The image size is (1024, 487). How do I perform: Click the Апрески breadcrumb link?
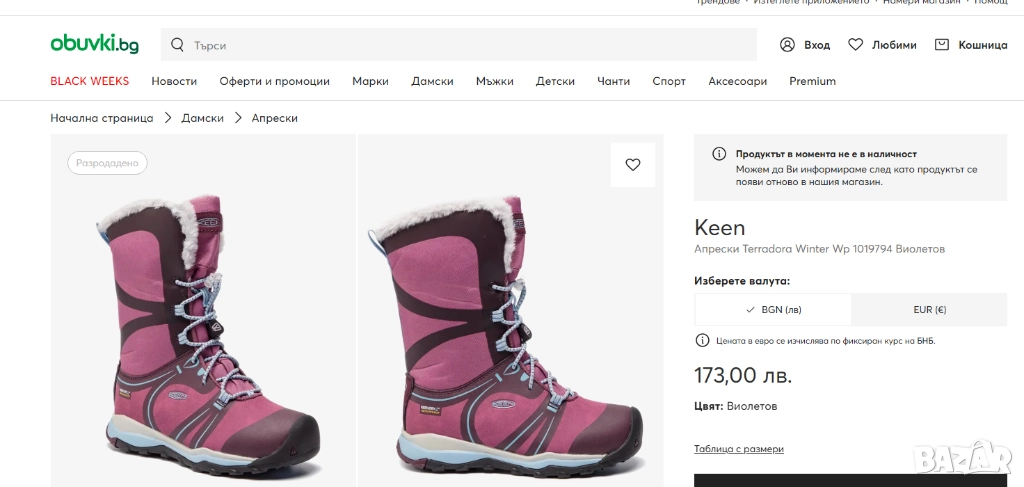[274, 118]
